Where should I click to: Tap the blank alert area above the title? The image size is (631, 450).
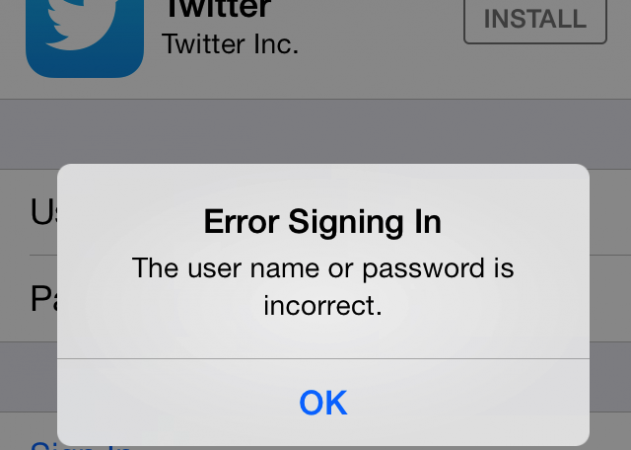pyautogui.click(x=323, y=184)
